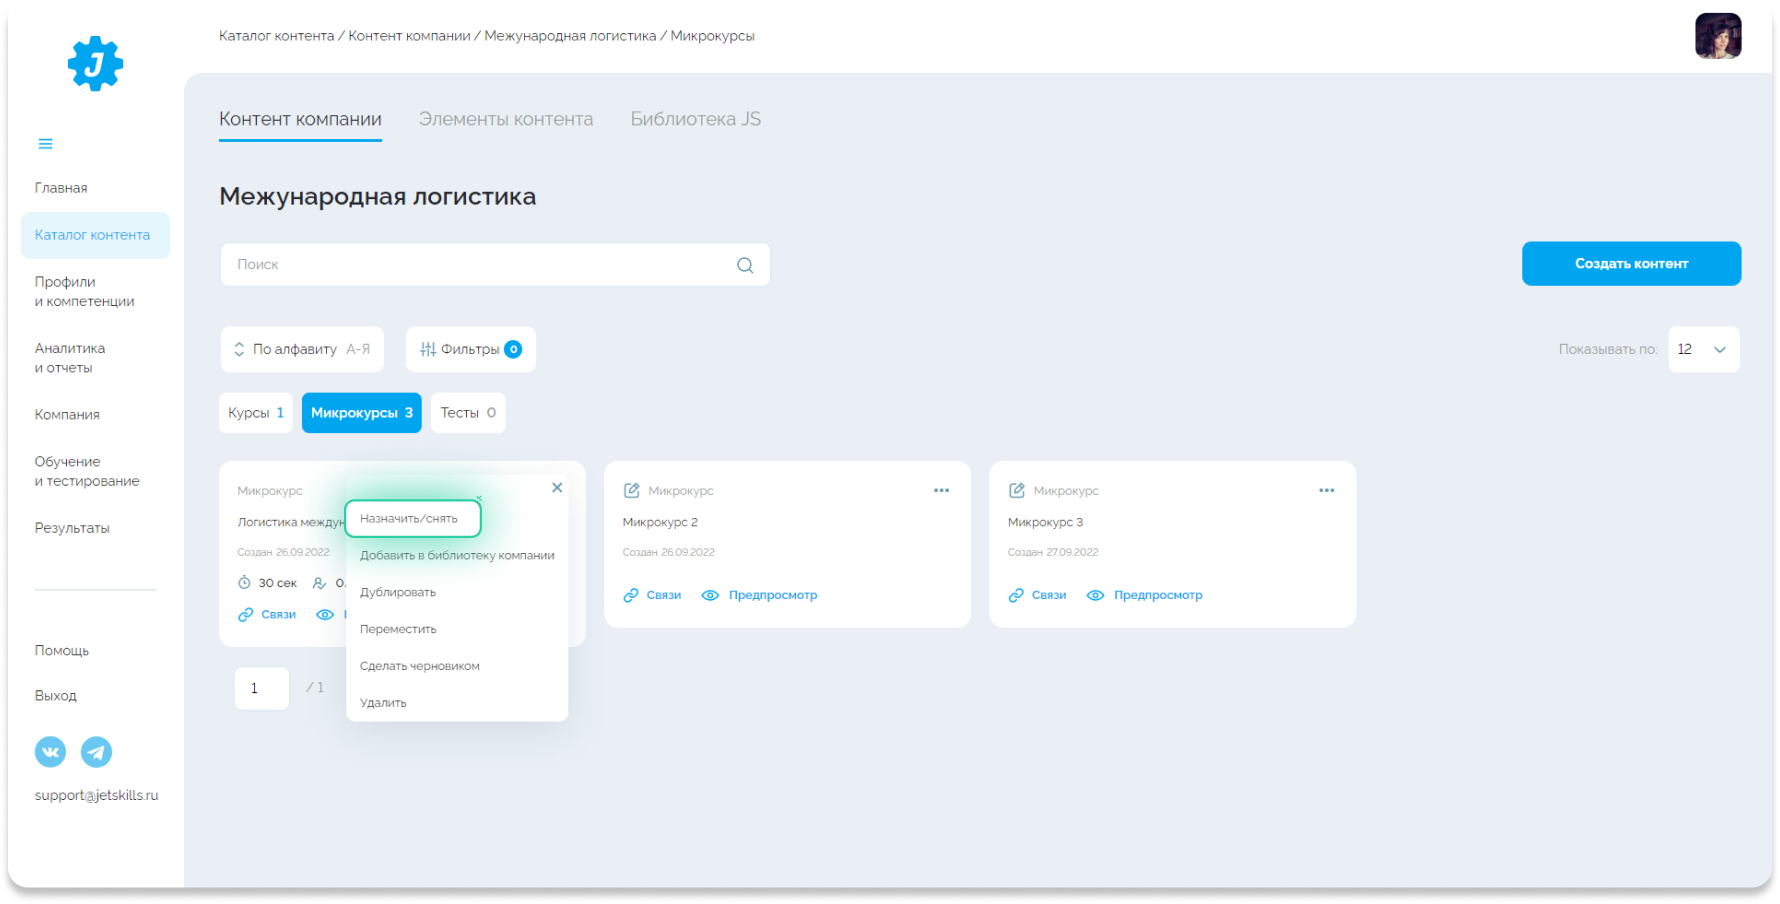Open Каталог контента sidebar item

pos(95,235)
